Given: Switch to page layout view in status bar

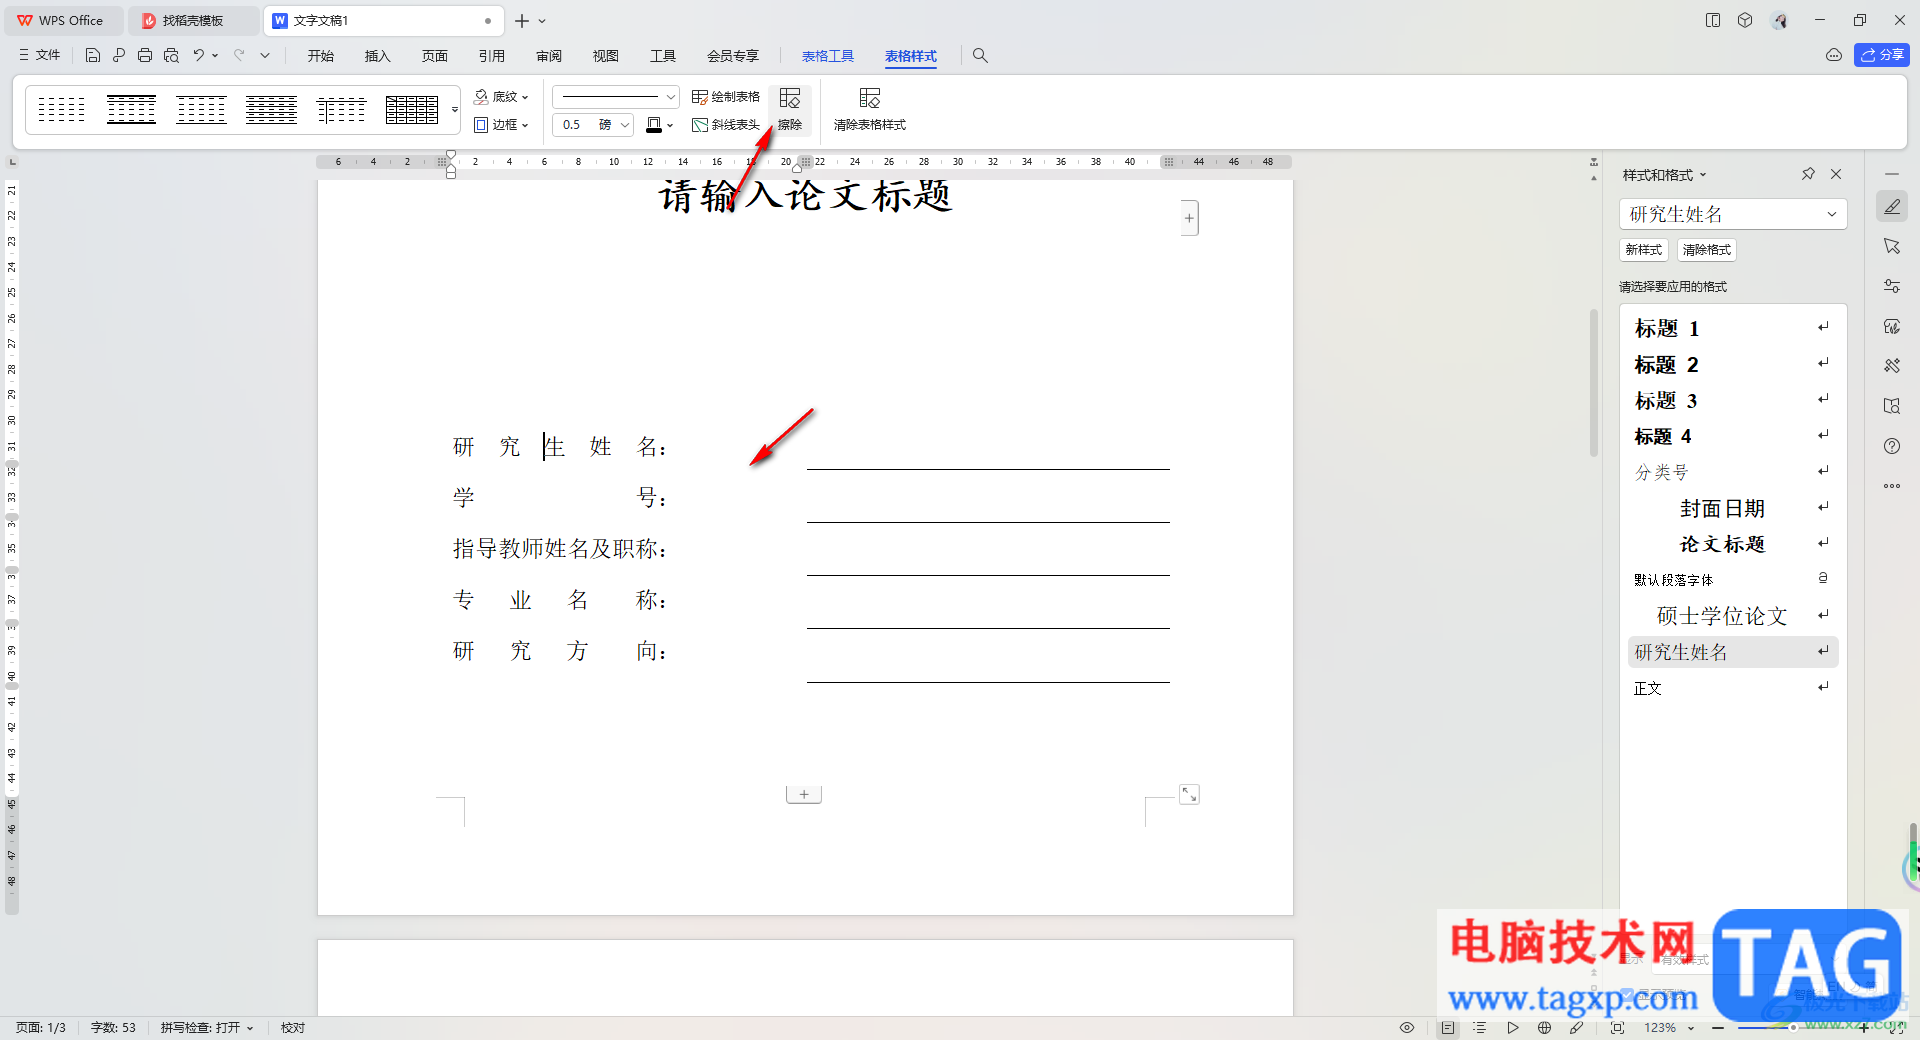Looking at the screenshot, I should 1448,1028.
